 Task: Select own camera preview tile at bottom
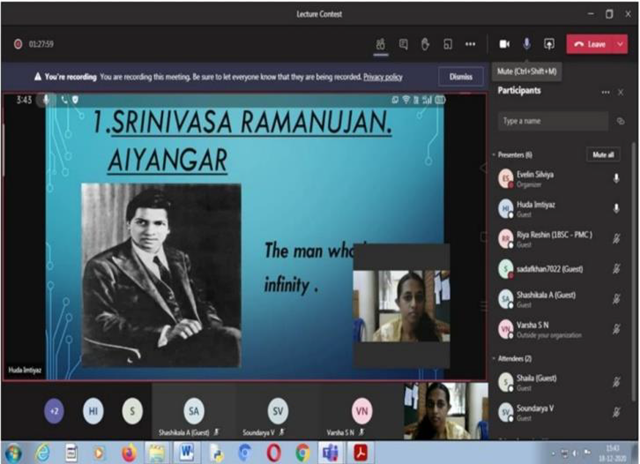pyautogui.click(x=446, y=411)
